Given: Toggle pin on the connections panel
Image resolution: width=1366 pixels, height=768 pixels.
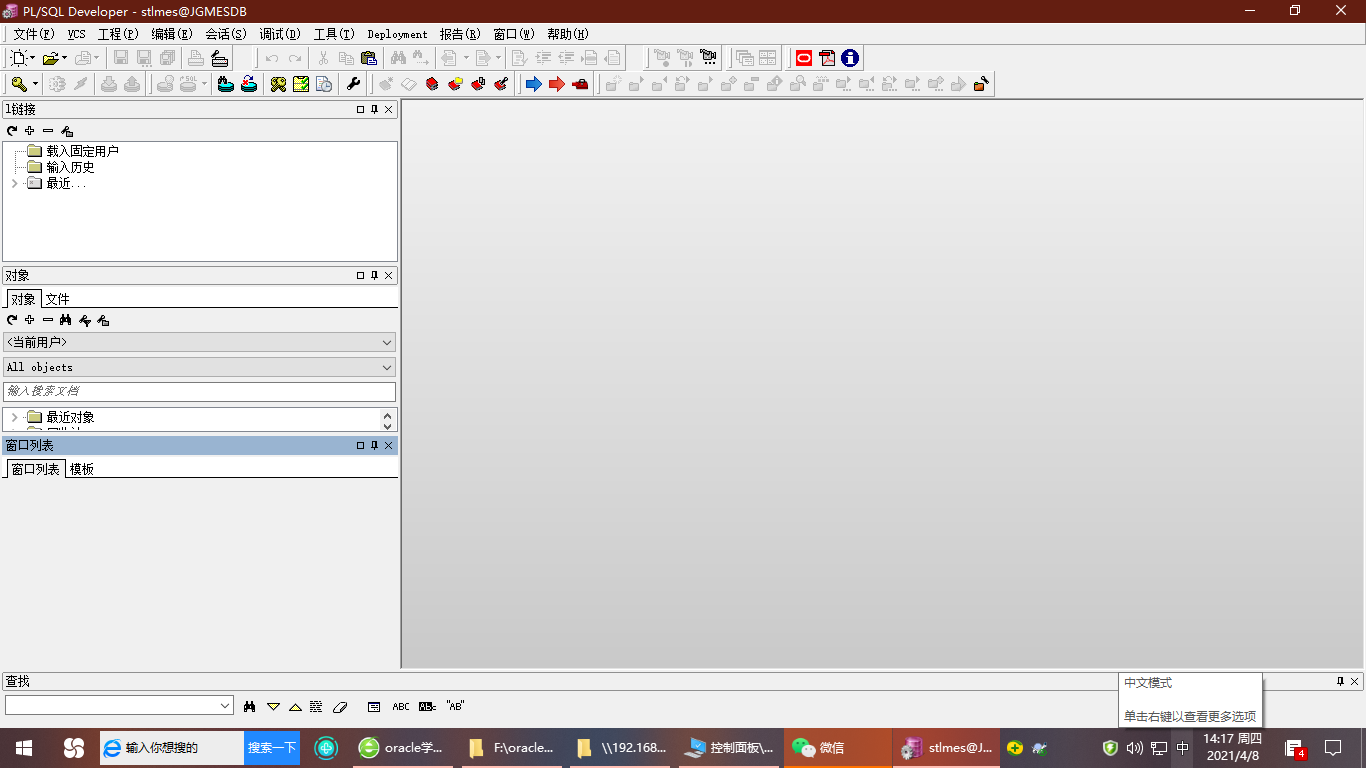Looking at the screenshot, I should click(x=374, y=110).
